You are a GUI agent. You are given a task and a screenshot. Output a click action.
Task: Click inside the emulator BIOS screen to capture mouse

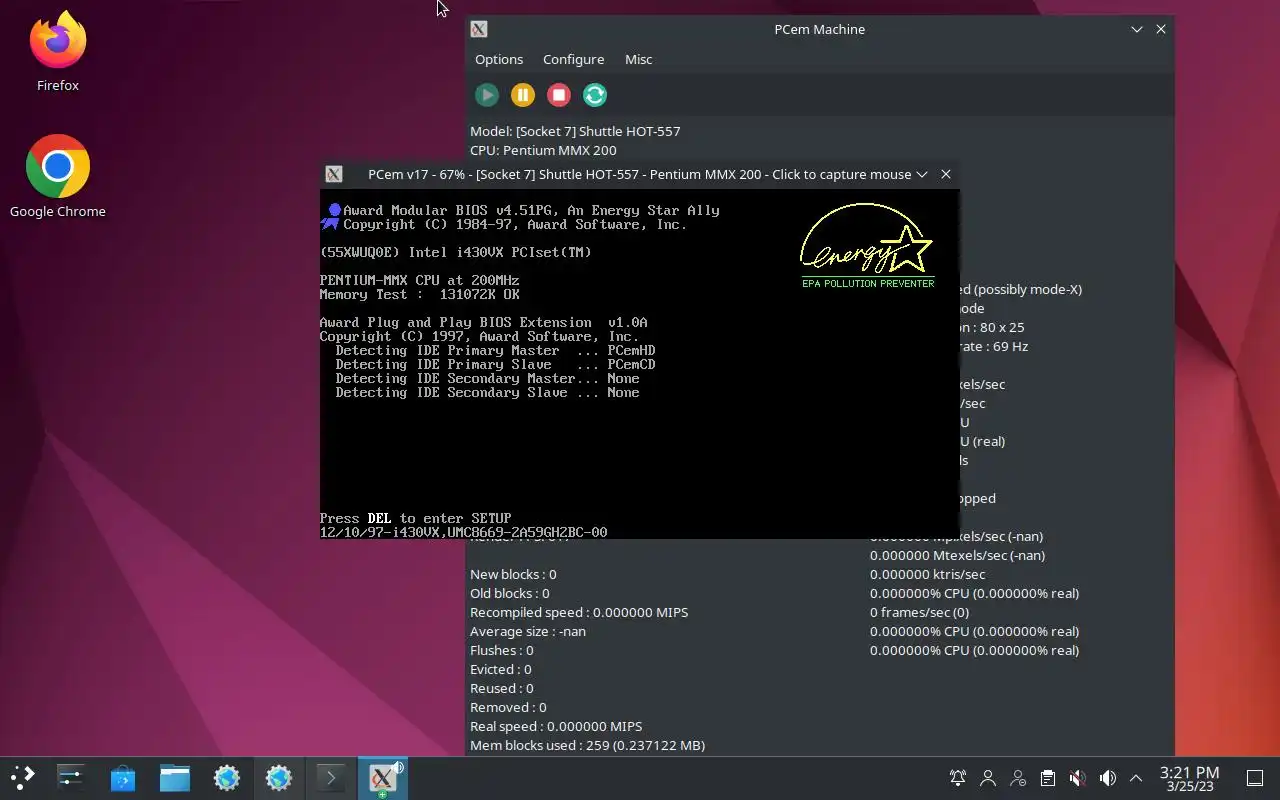coord(639,364)
